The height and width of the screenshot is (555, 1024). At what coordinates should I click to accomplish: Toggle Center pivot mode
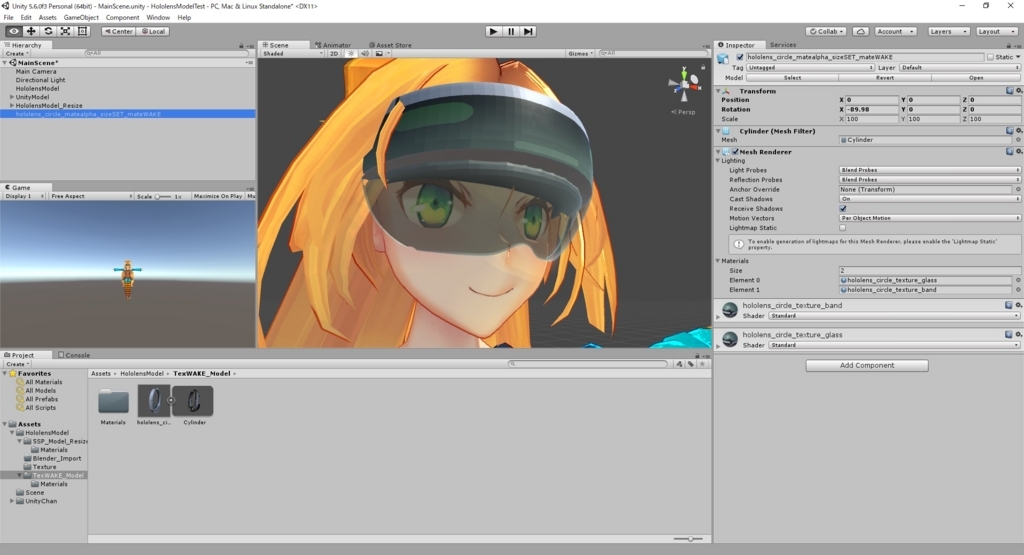118,31
